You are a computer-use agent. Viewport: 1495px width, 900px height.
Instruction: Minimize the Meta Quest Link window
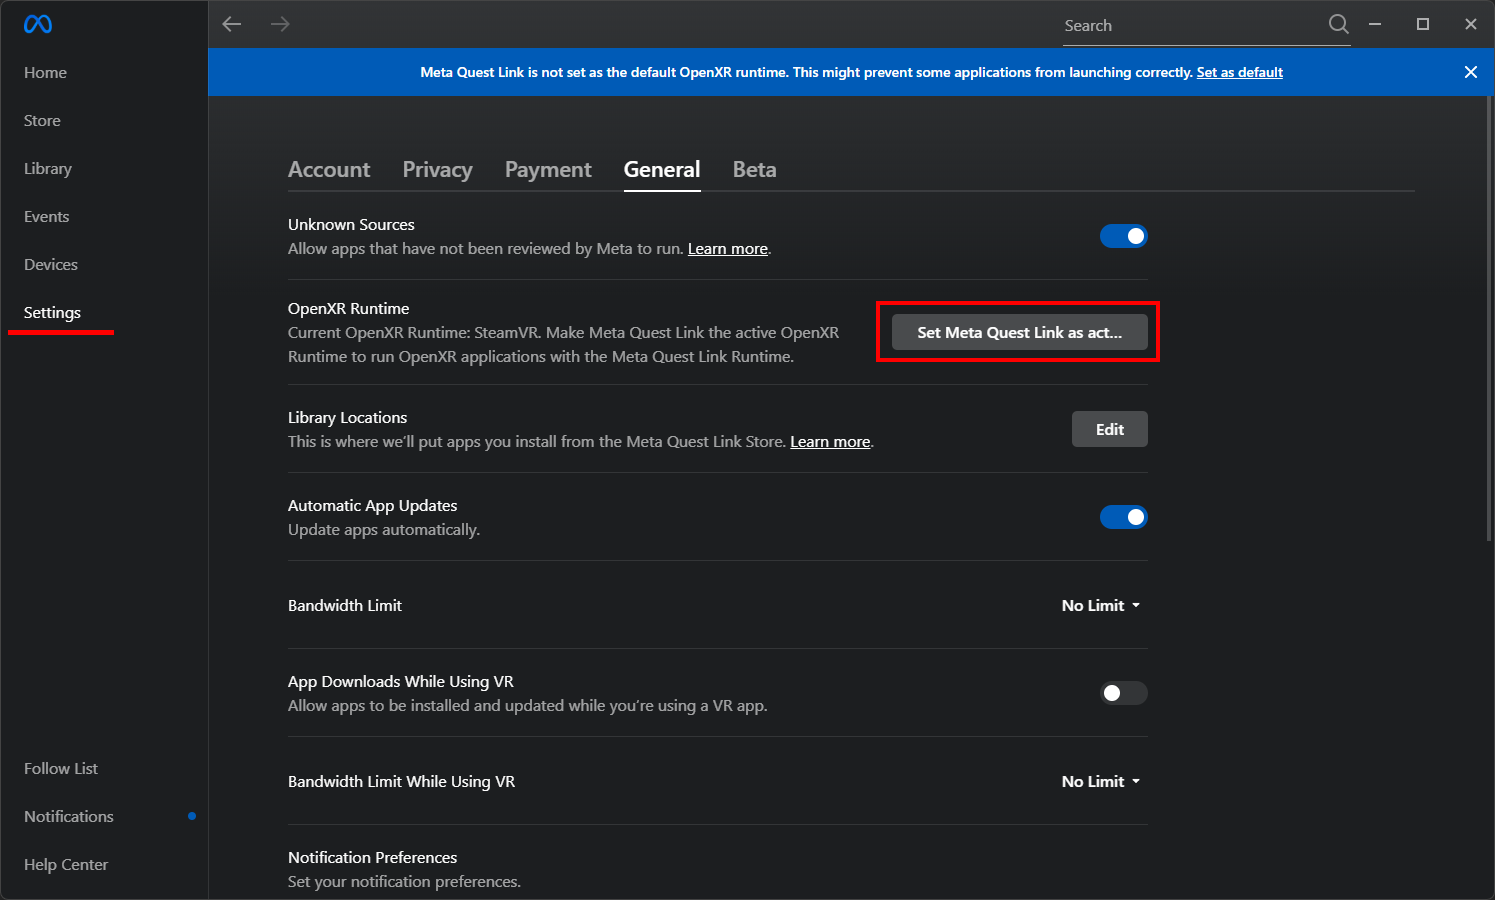[1375, 24]
